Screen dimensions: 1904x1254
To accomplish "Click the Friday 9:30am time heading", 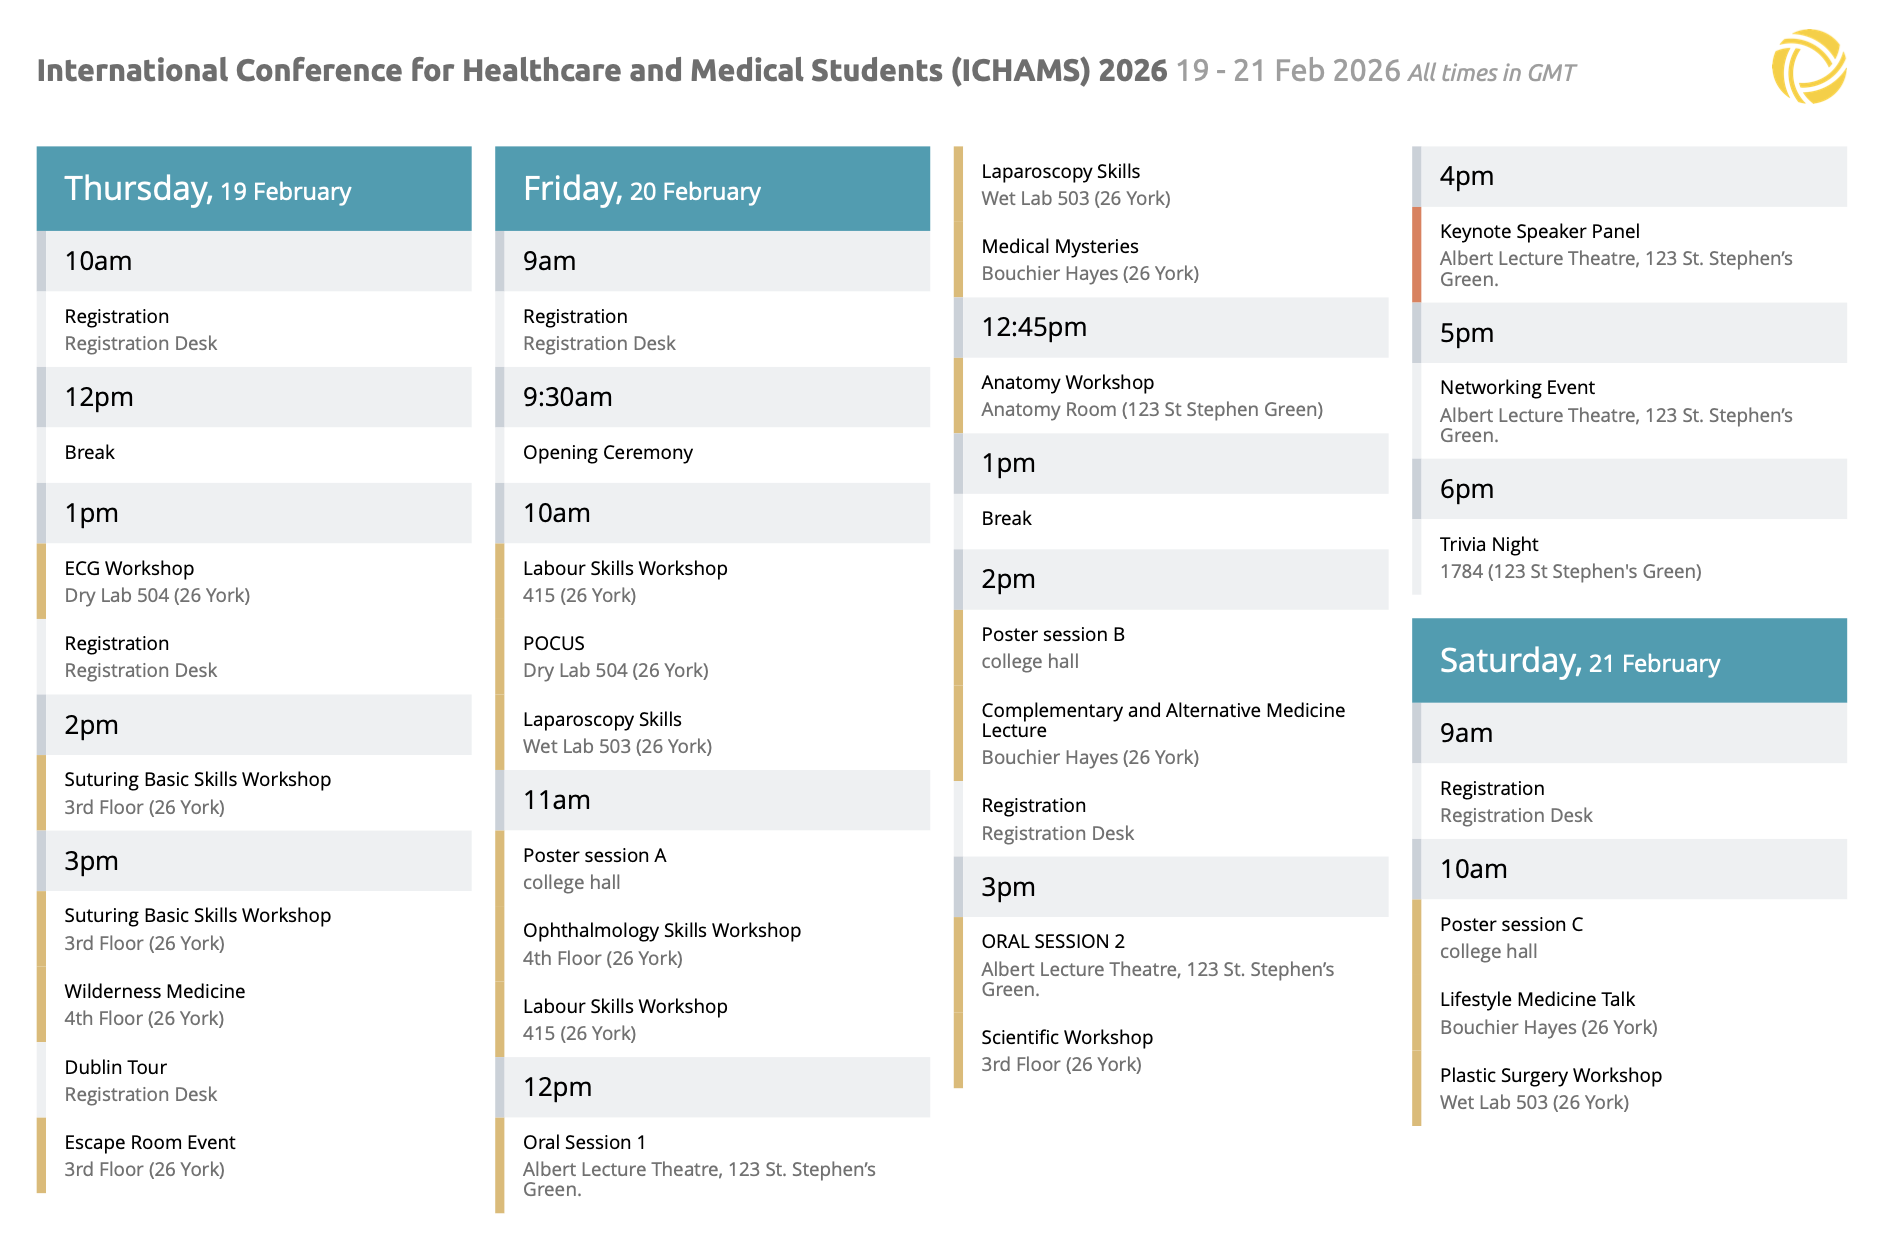I will click(712, 397).
